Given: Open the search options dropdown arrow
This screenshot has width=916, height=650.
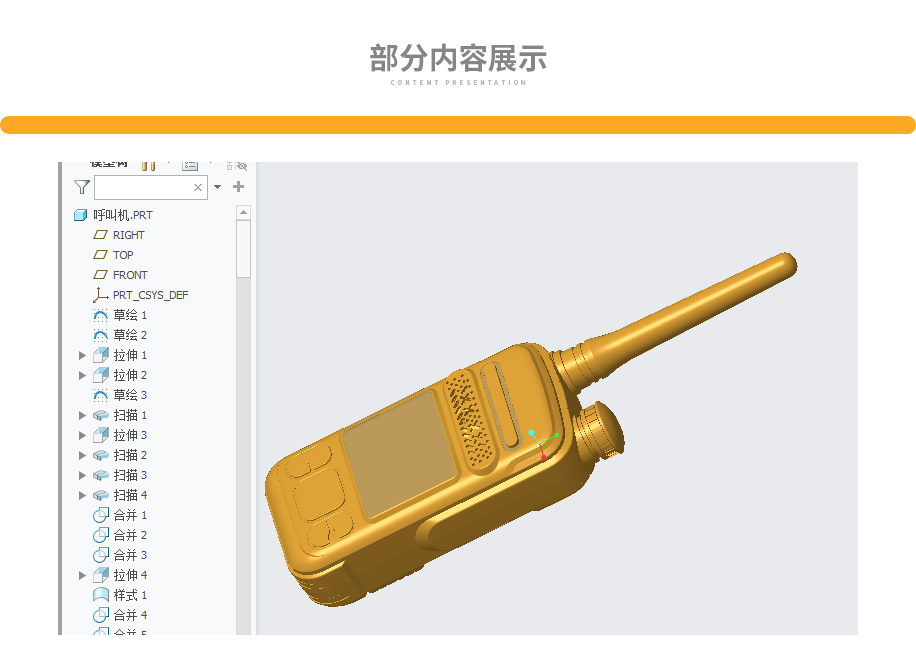Looking at the screenshot, I should click(217, 187).
